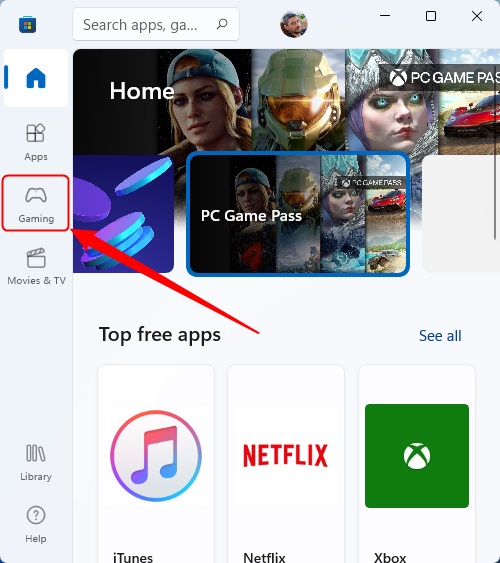
Task: Select the Gaming controller icon
Action: click(36, 195)
